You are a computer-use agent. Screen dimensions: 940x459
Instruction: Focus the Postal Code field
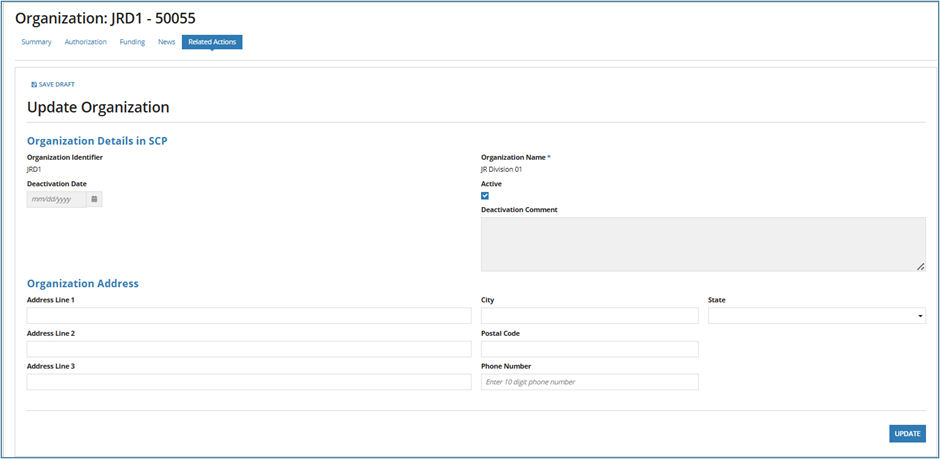589,349
